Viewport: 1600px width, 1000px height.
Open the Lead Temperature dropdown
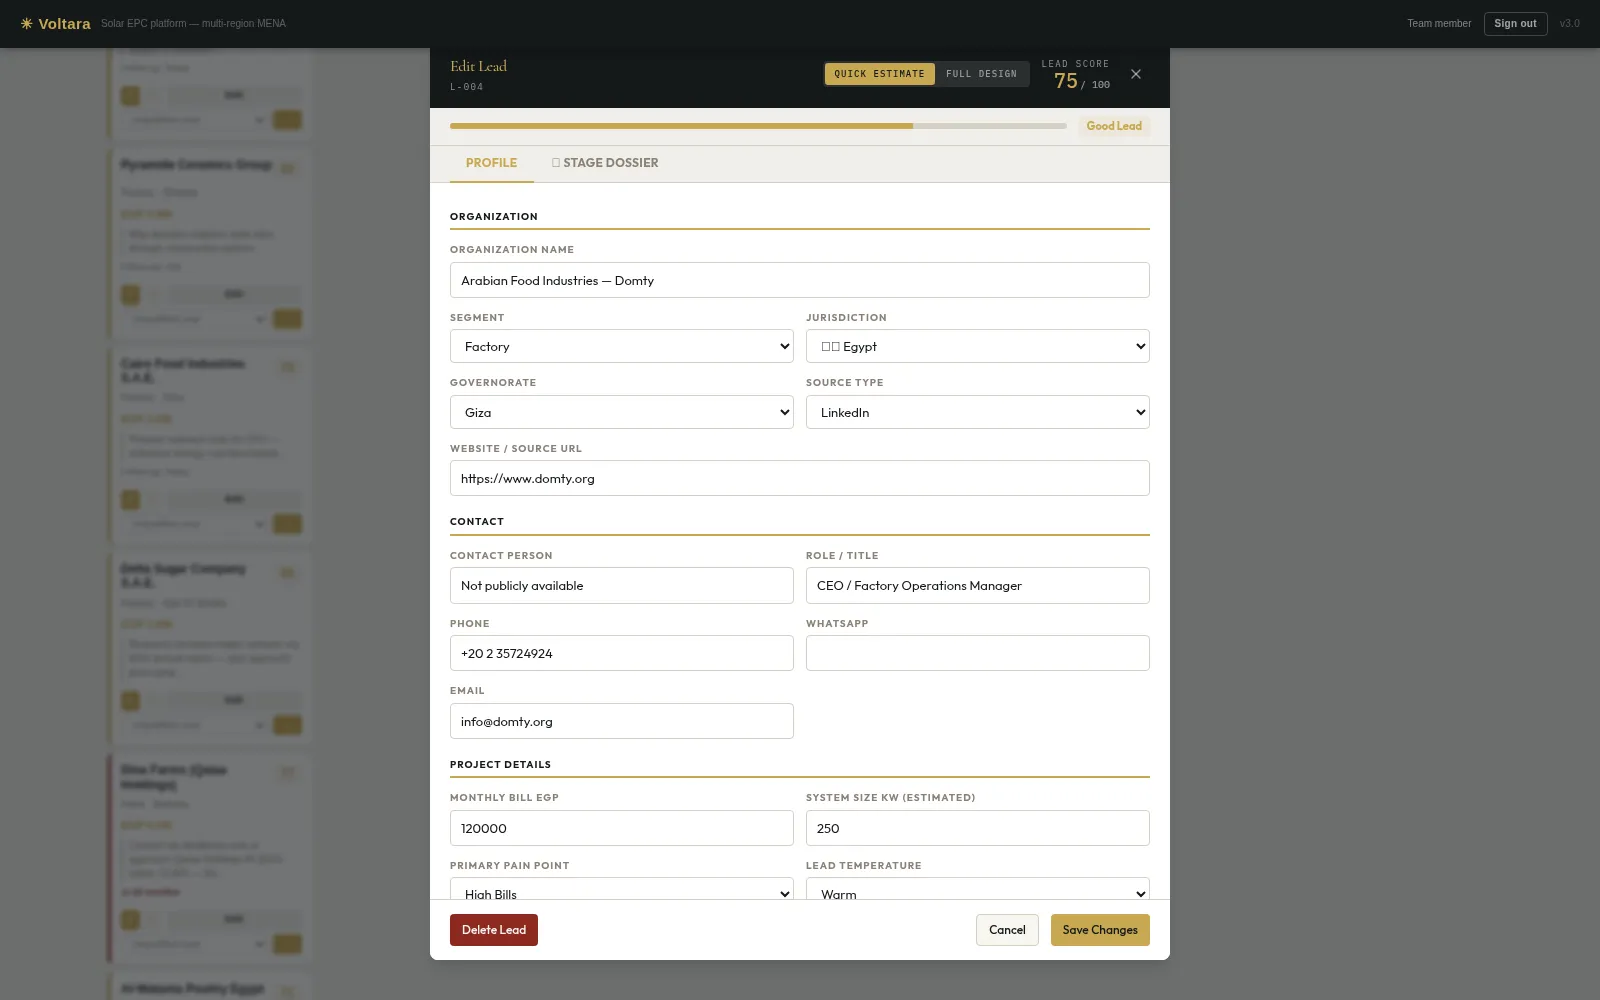click(x=978, y=889)
